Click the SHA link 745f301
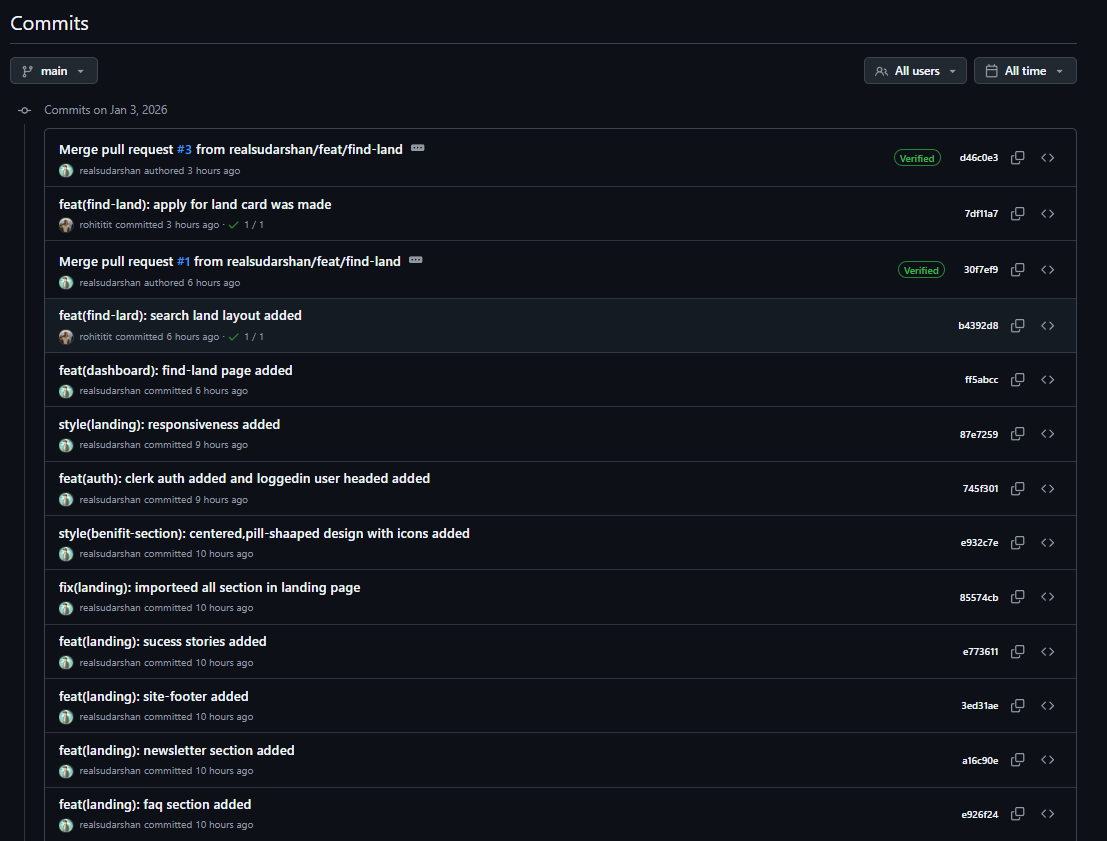 980,488
